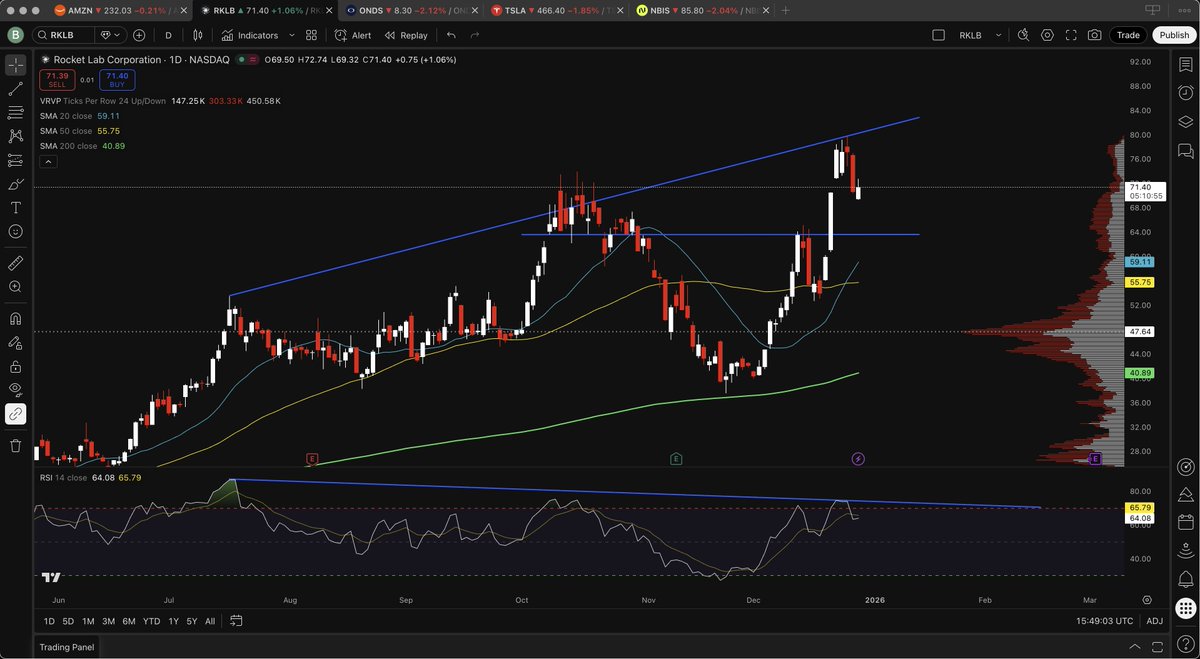Select the RKLB tab
This screenshot has width=1200, height=659.
(267, 10)
